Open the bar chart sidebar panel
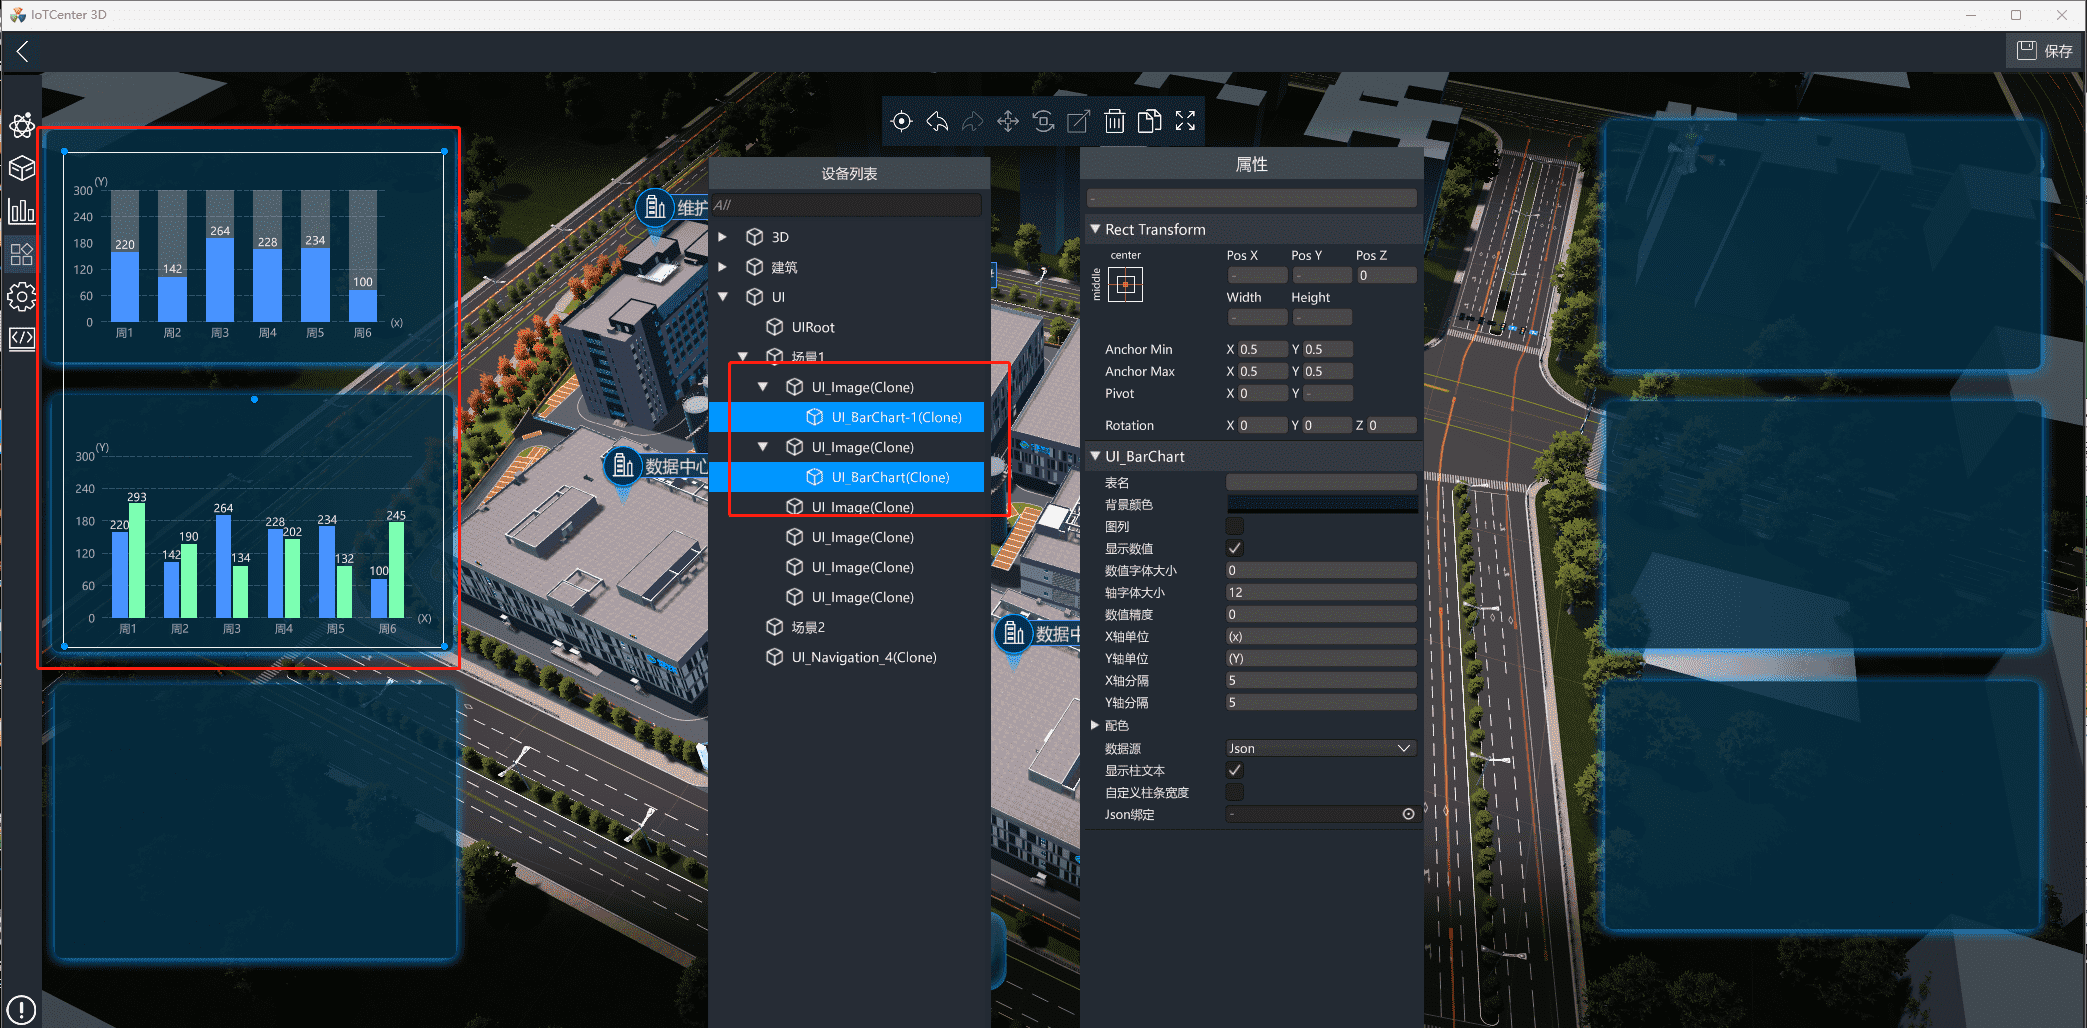 point(21,211)
